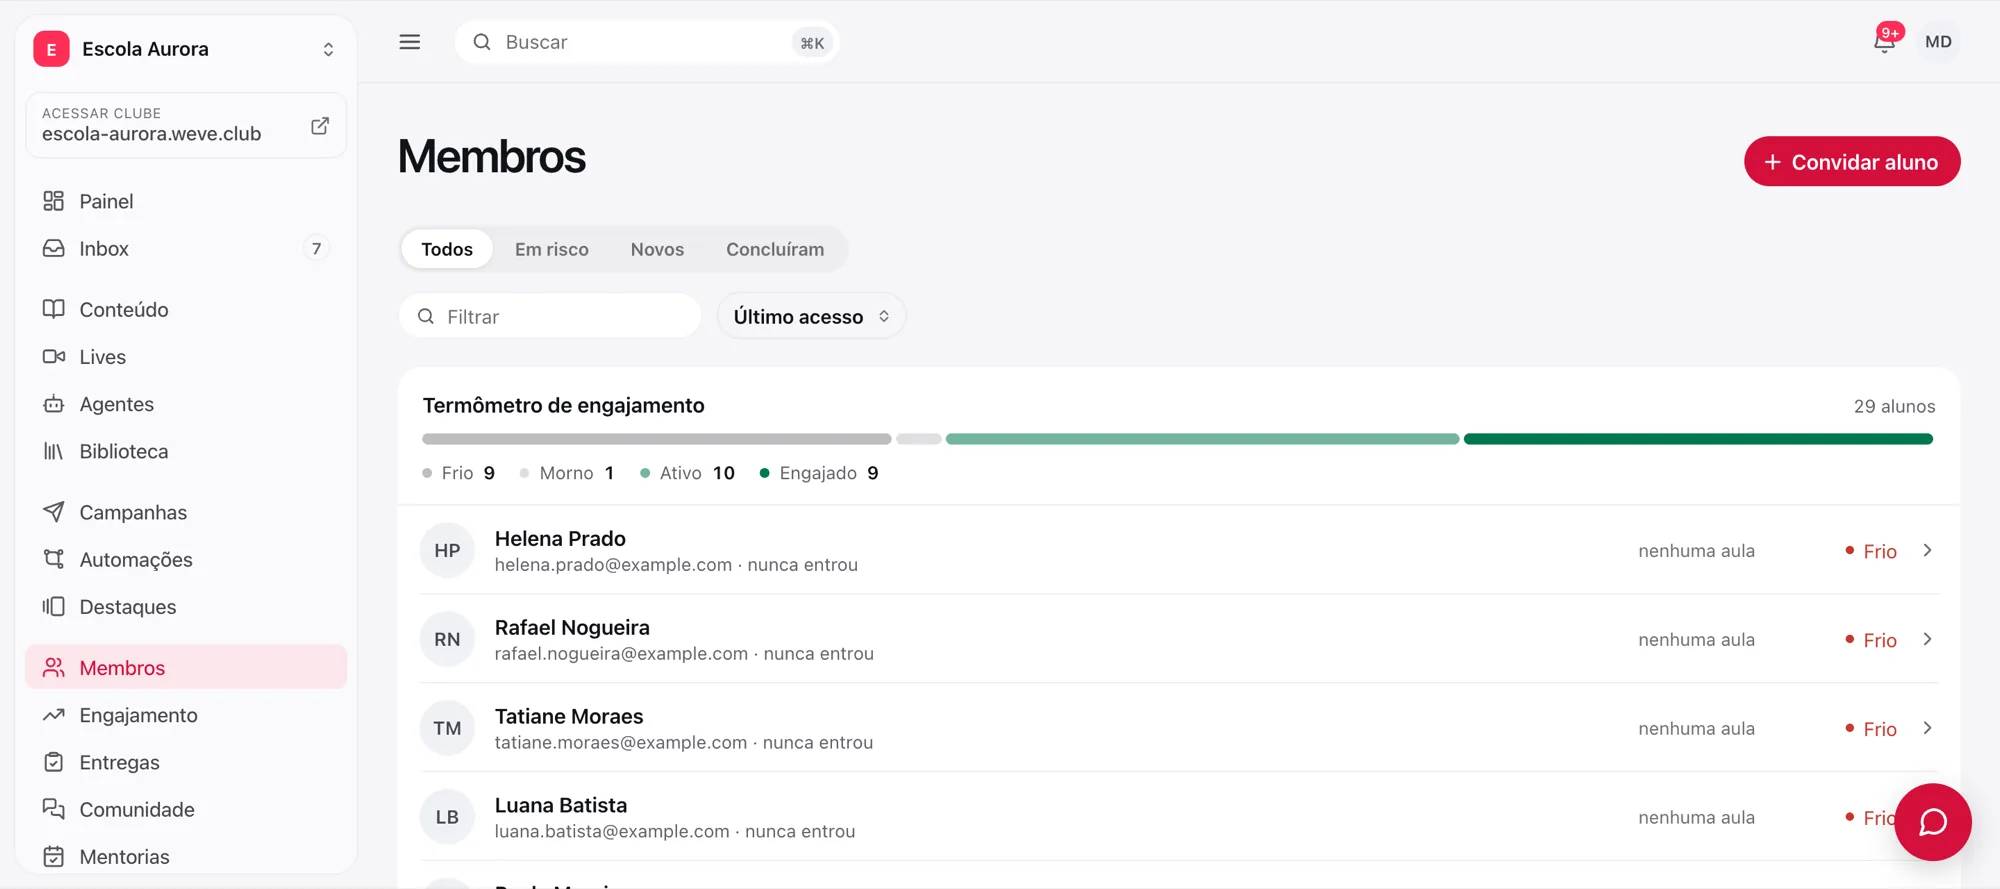Focus the Filtrar members field

(x=550, y=316)
